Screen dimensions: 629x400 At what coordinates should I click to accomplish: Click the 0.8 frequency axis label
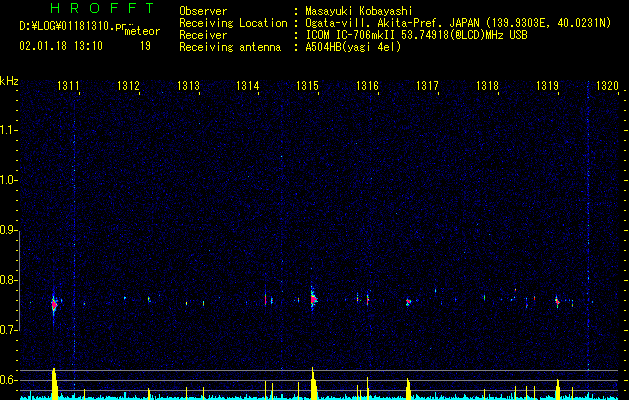pyautogui.click(x=9, y=280)
